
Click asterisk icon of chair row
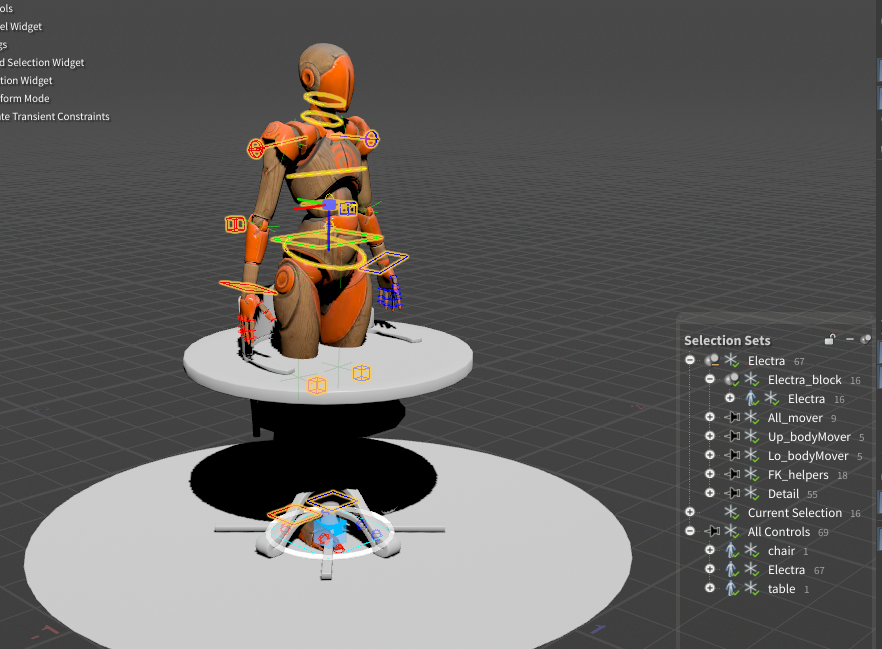tap(752, 551)
